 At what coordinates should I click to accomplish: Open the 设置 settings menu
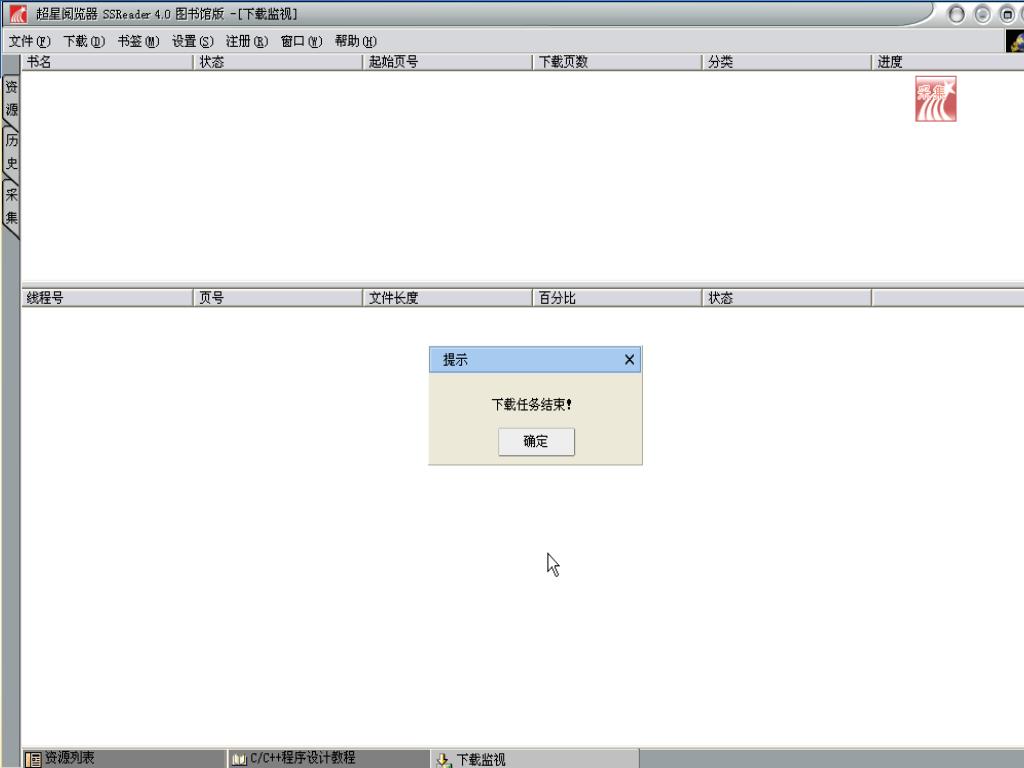(192, 41)
